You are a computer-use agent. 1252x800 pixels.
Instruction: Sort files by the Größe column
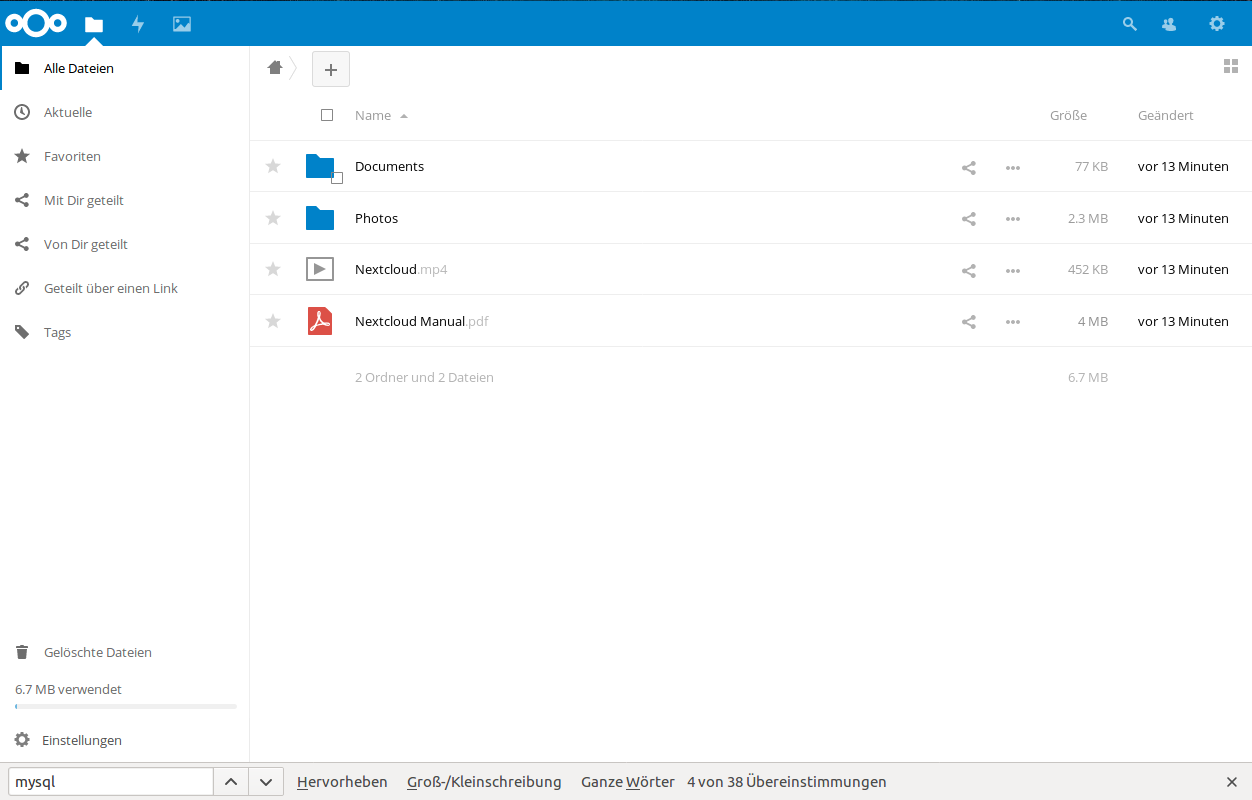[1068, 116]
